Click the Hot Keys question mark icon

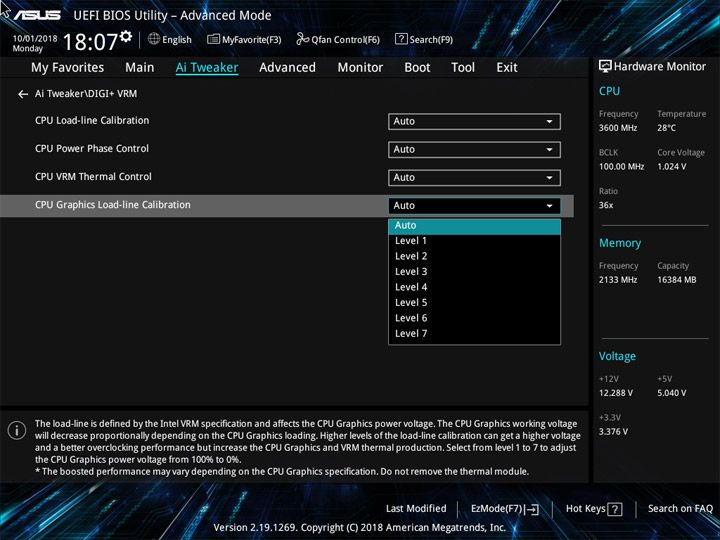(615, 509)
